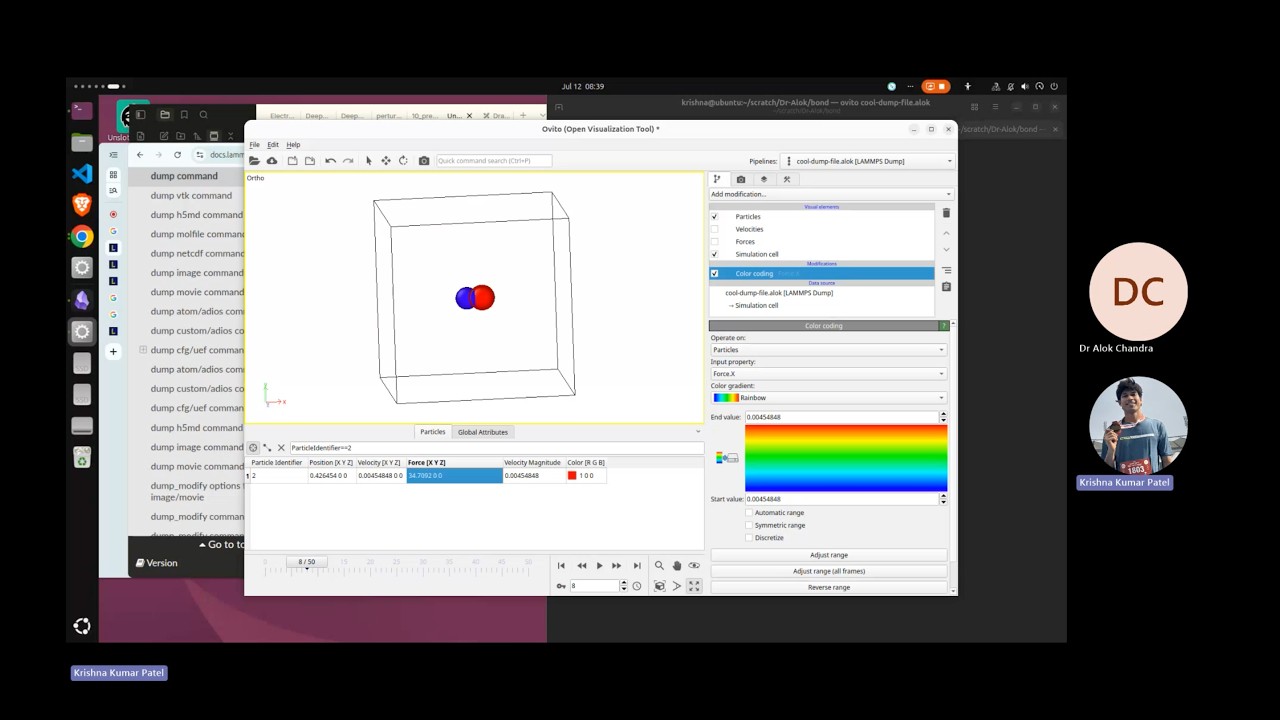Enable the Symmetric range checkbox

(749, 525)
